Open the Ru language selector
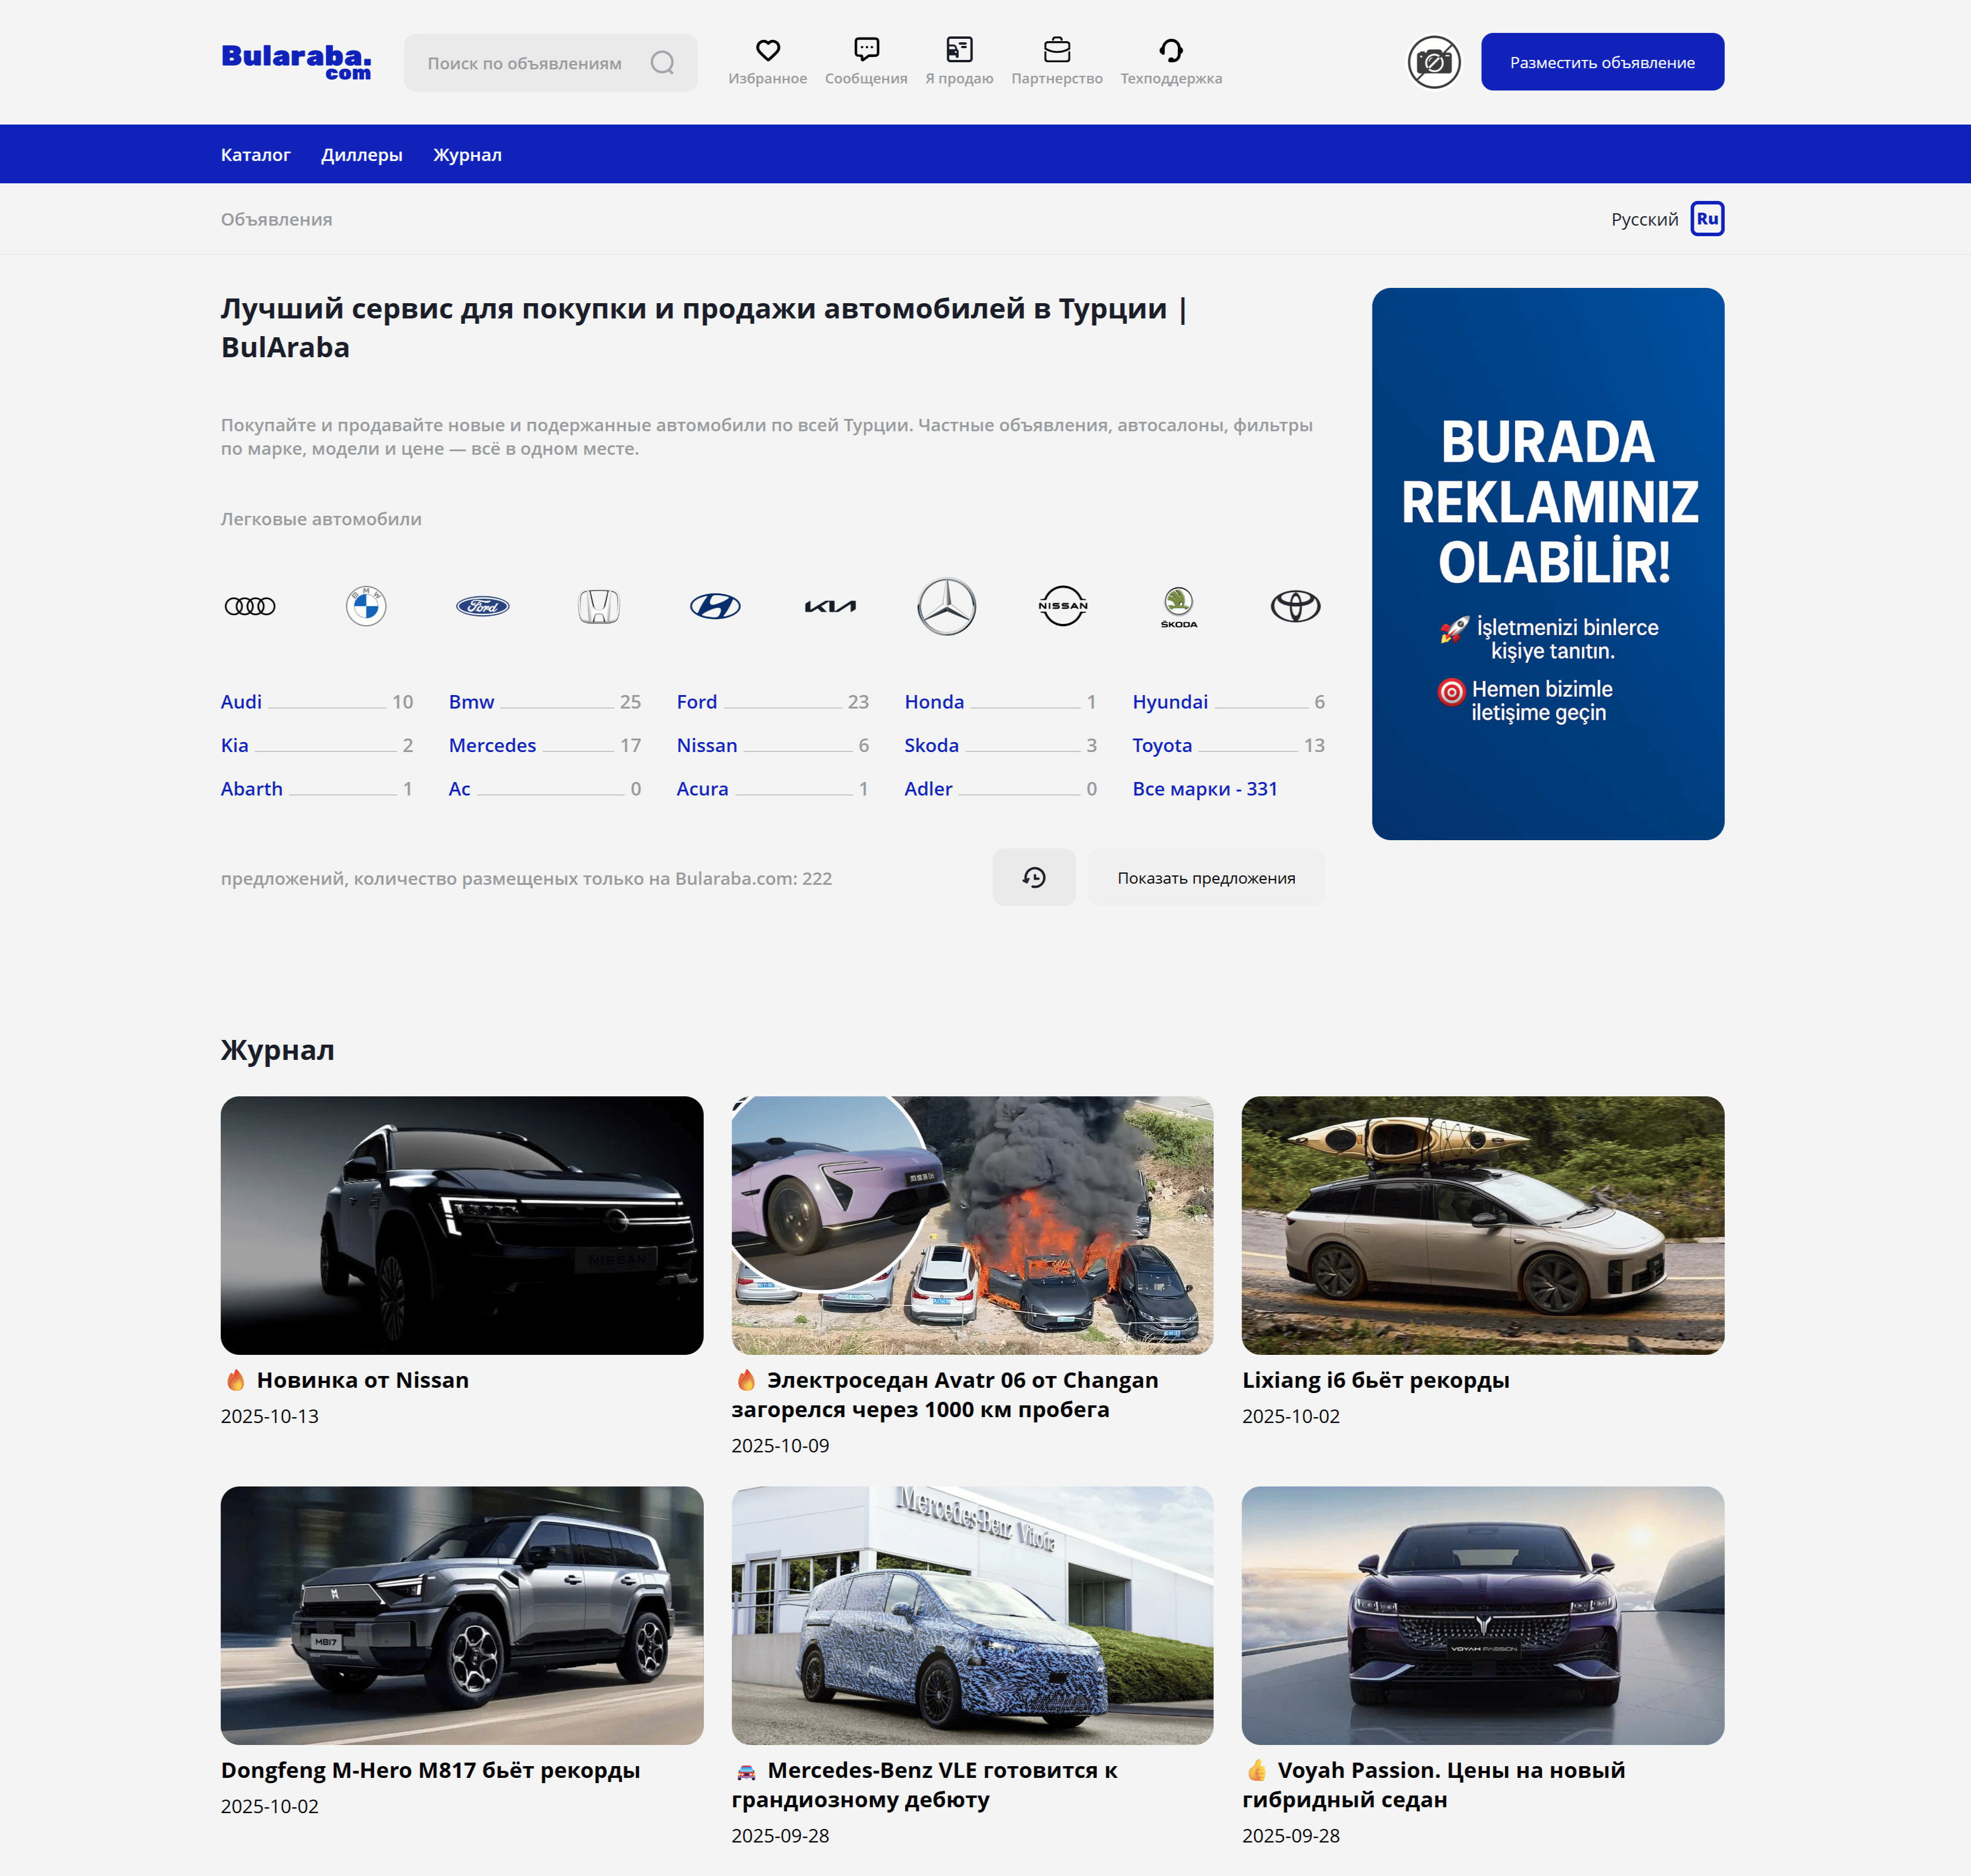The height and width of the screenshot is (1876, 1971). (1707, 219)
